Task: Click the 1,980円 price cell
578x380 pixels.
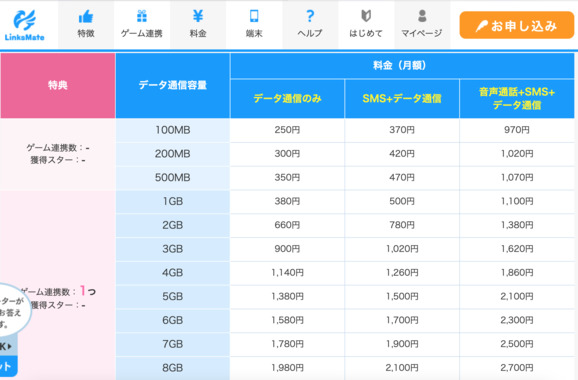Action: 288,368
